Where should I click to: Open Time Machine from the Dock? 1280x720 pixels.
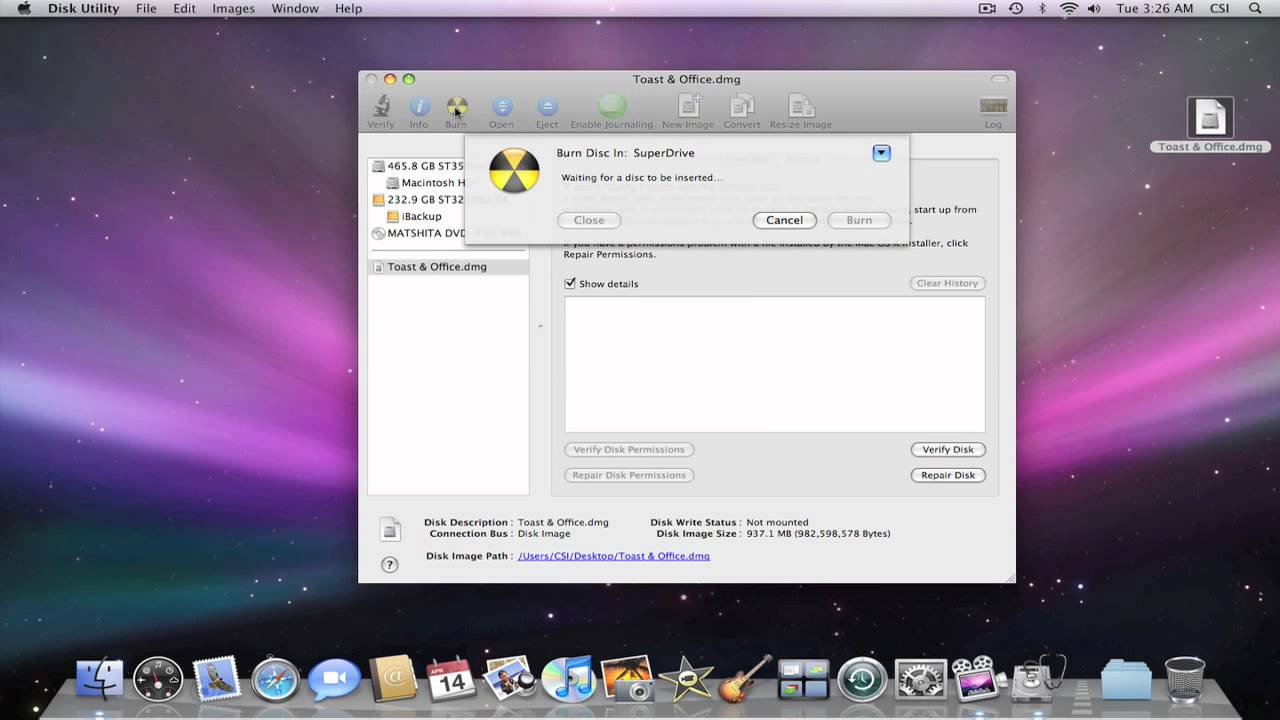click(862, 680)
